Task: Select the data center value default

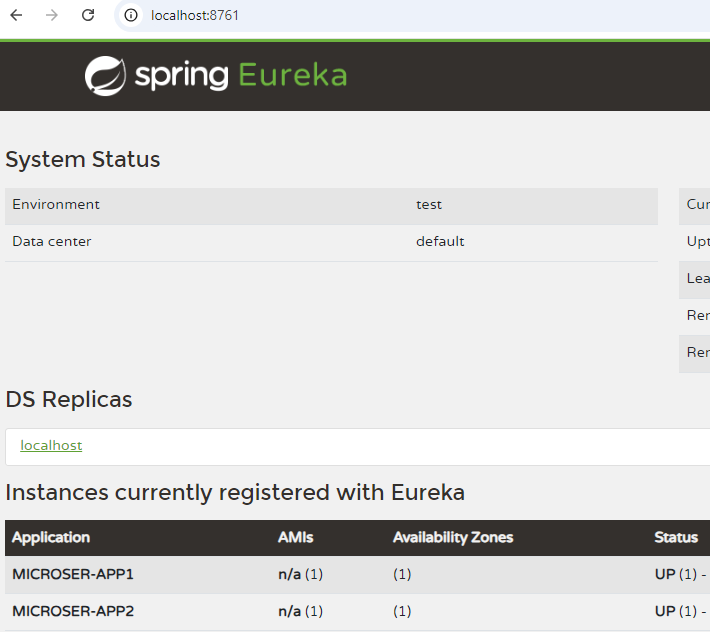Action: click(x=440, y=241)
